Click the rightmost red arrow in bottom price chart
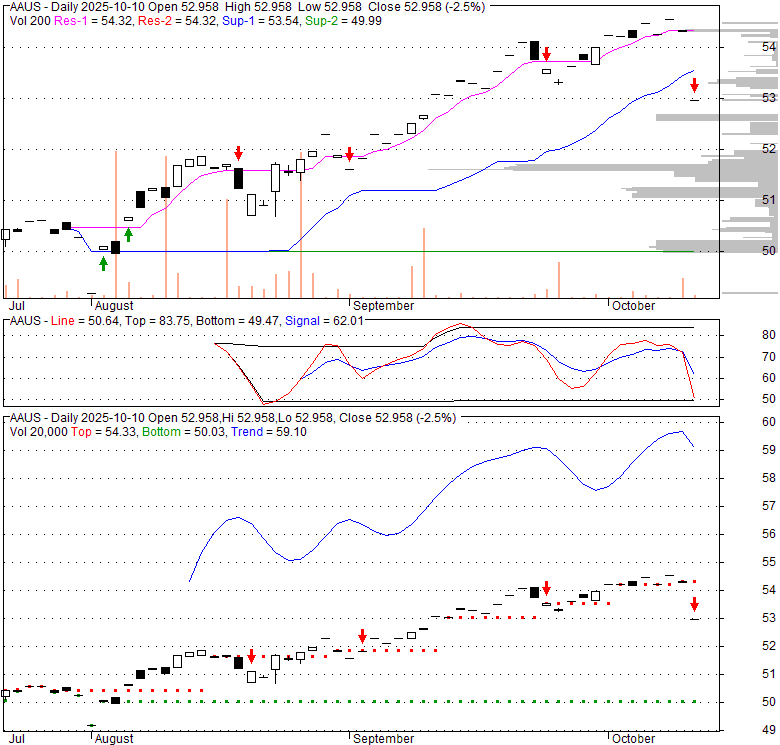 pos(694,604)
